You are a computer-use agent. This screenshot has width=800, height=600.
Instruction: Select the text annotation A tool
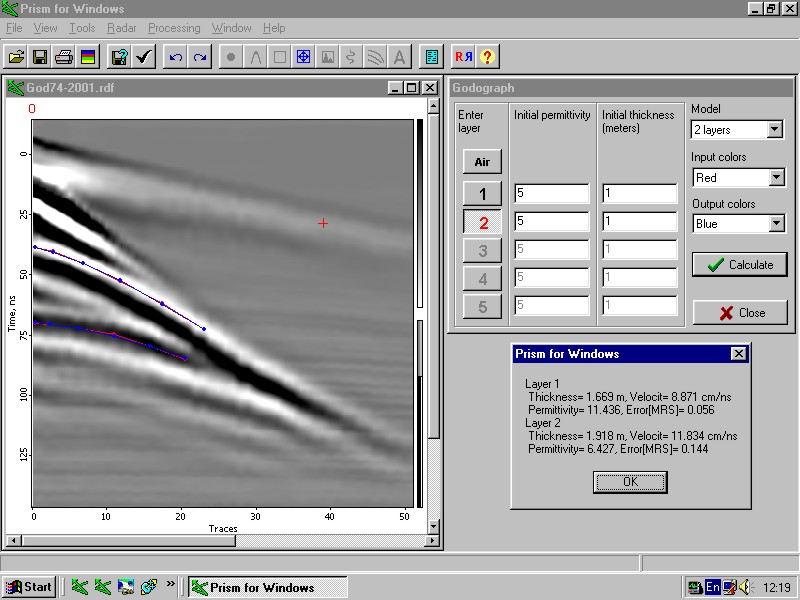coord(399,57)
